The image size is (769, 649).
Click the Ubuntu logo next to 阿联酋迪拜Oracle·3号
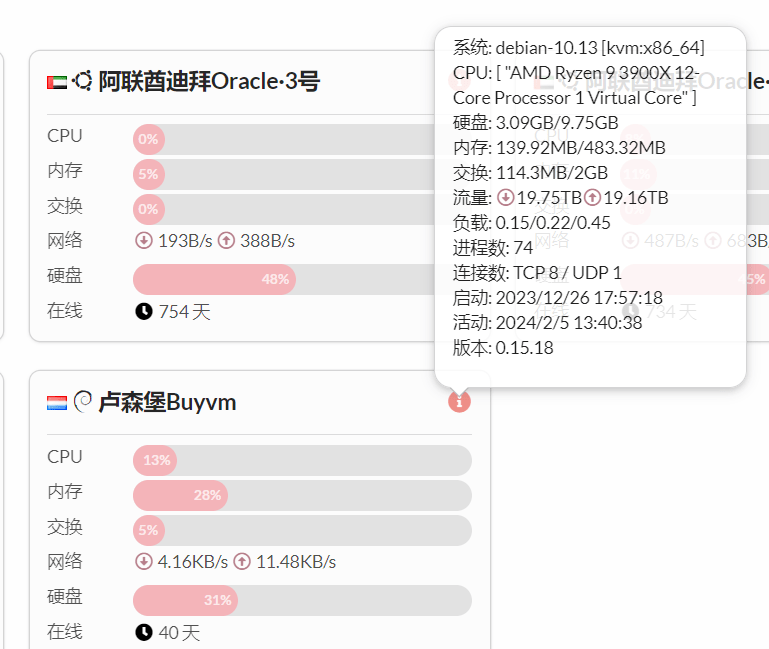click(x=83, y=81)
